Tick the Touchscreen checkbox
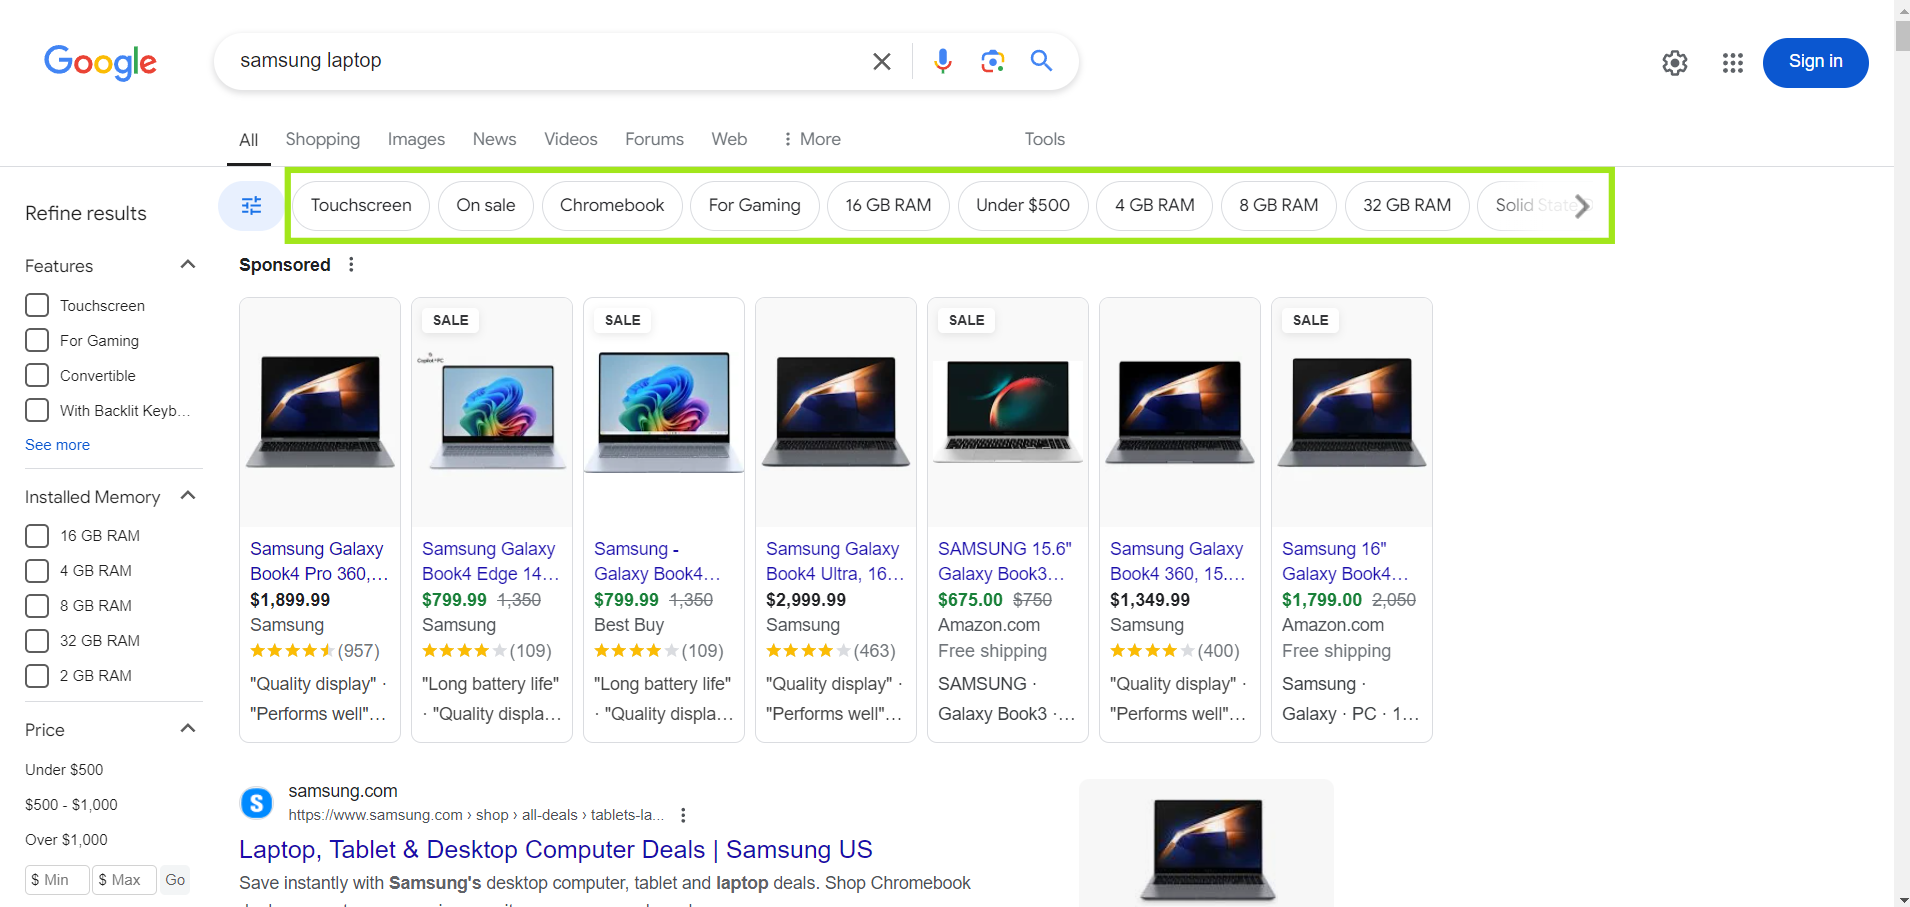 (x=37, y=305)
